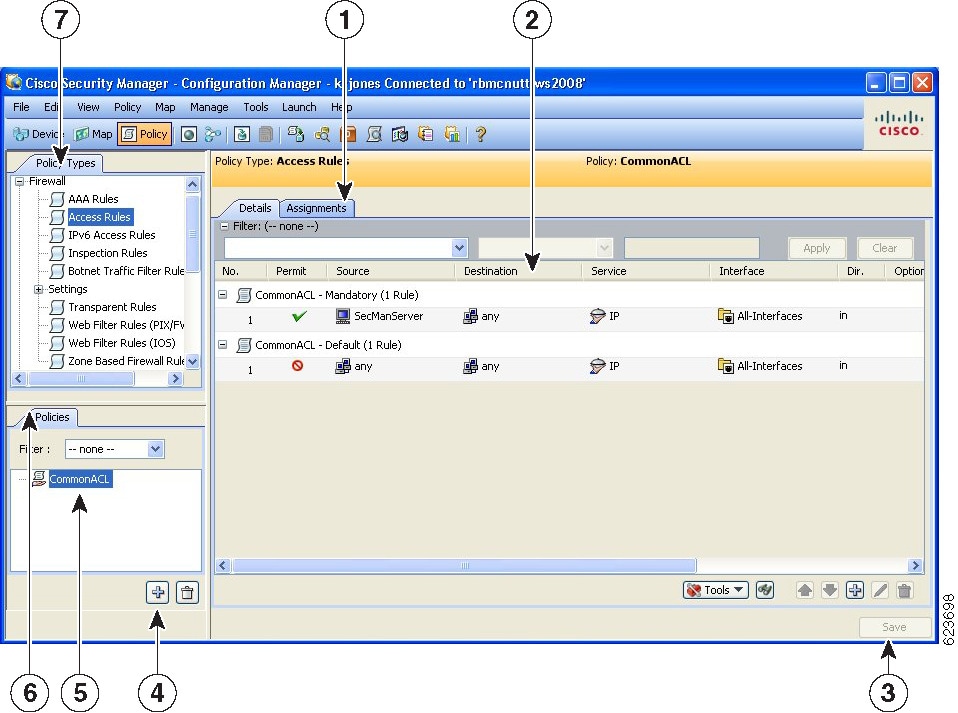Open the Policies Filter none dropdown
This screenshot has height=713, width=958.
click(156, 449)
